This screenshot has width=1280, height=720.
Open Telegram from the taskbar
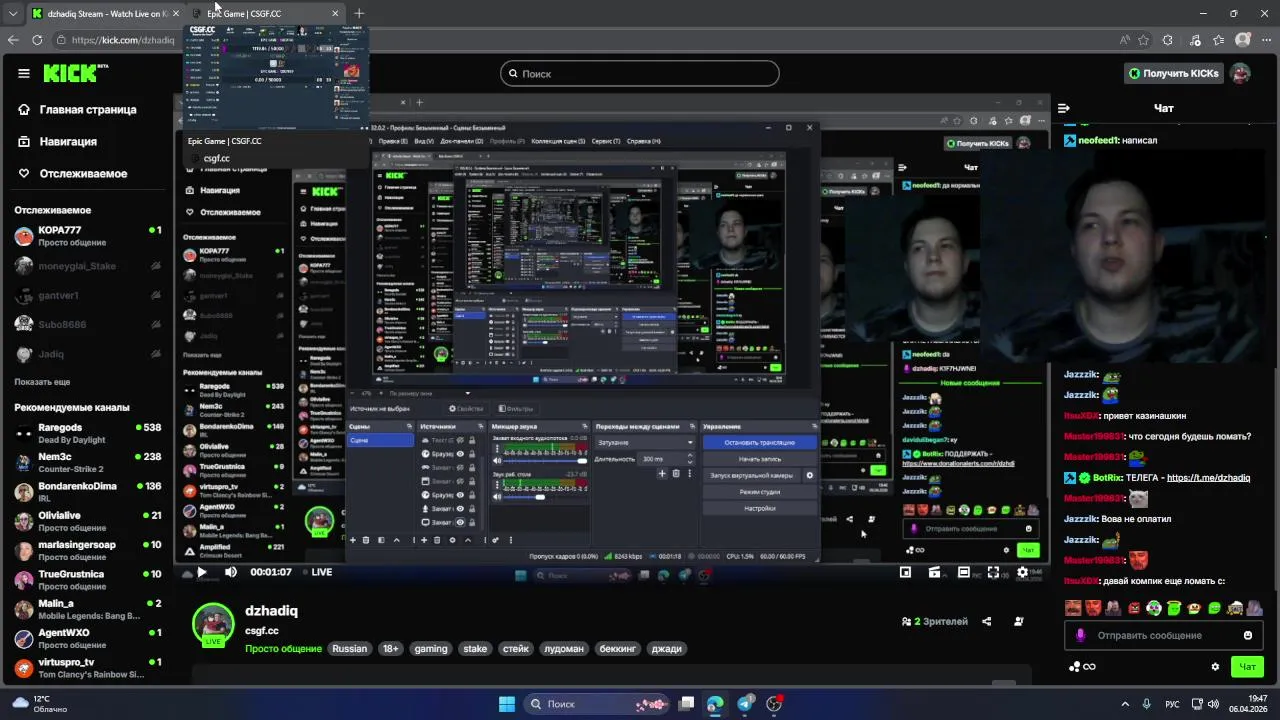745,704
